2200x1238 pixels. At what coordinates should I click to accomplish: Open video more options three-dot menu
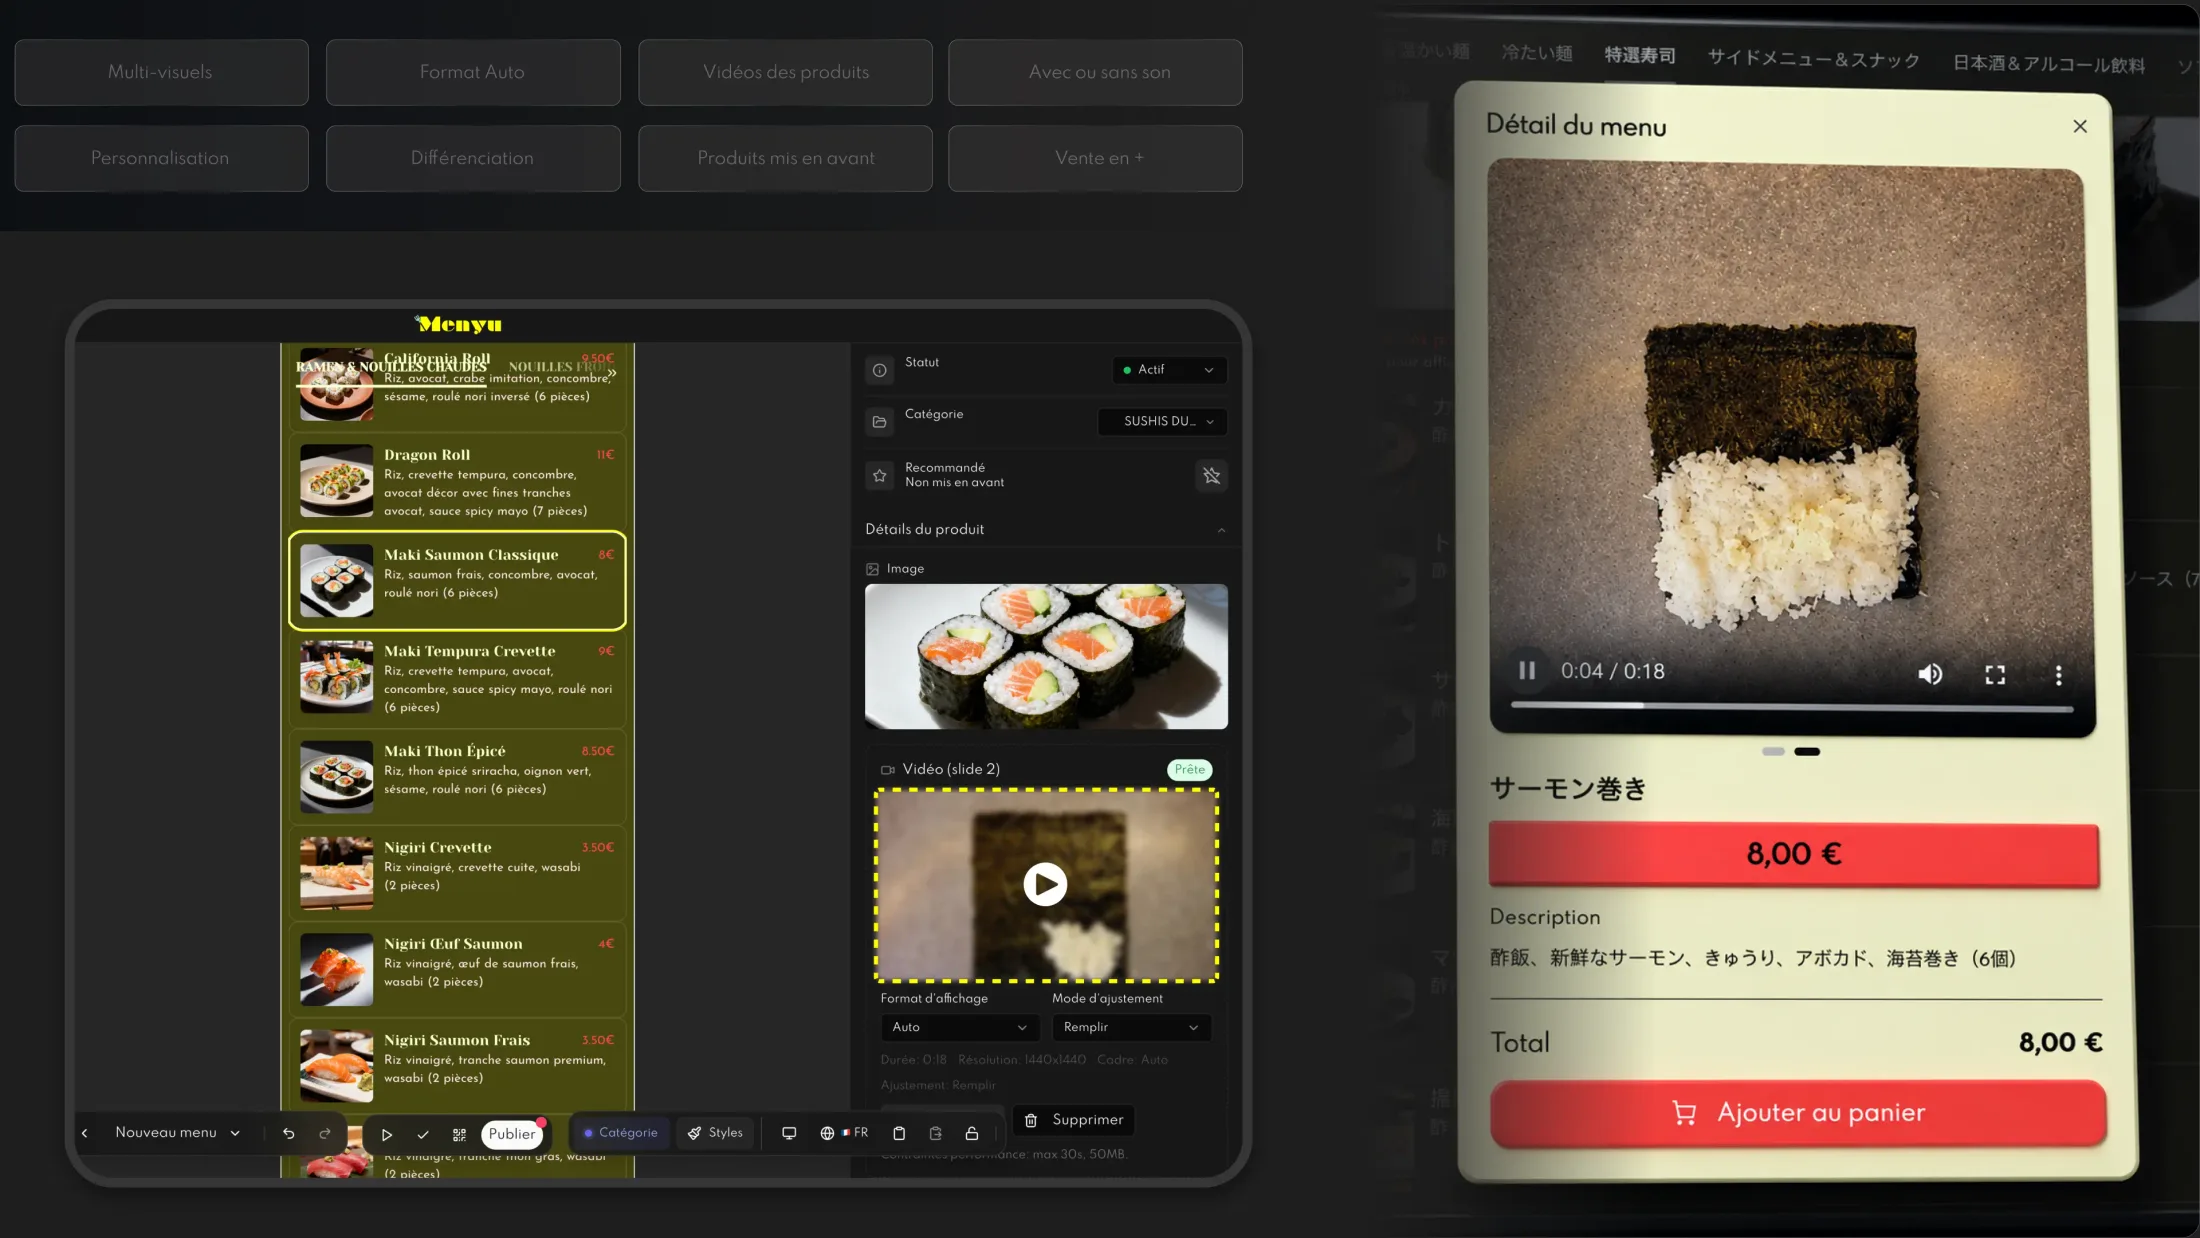pos(2058,676)
